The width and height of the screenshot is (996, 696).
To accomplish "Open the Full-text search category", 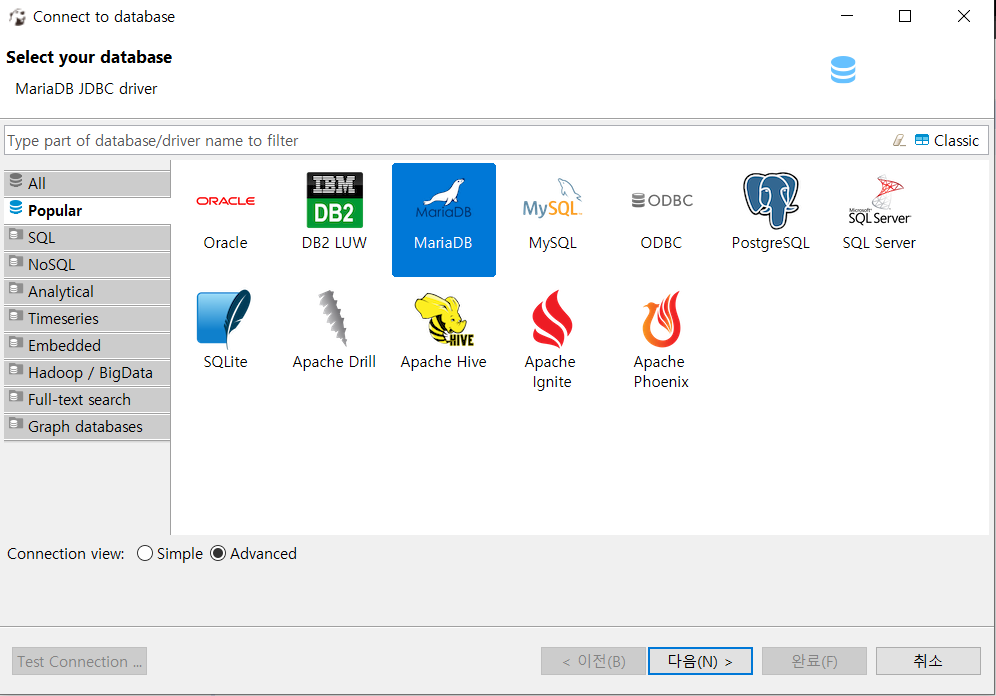I will (88, 399).
